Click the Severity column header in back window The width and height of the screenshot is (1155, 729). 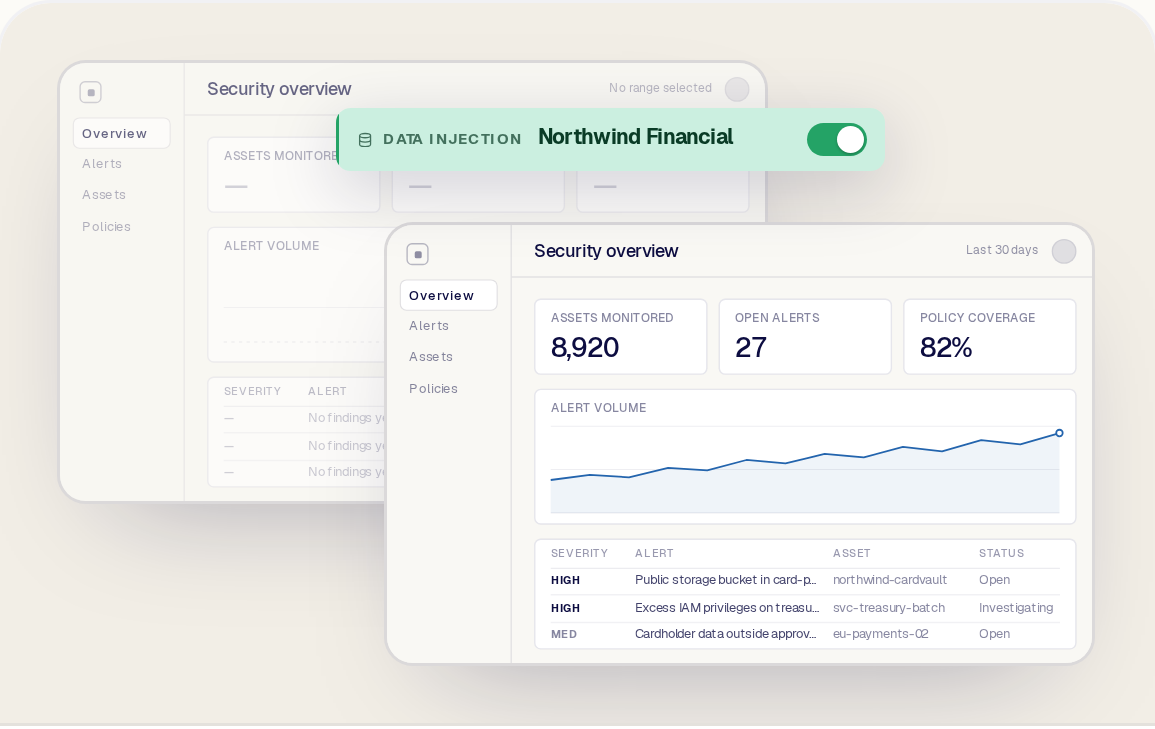point(252,391)
